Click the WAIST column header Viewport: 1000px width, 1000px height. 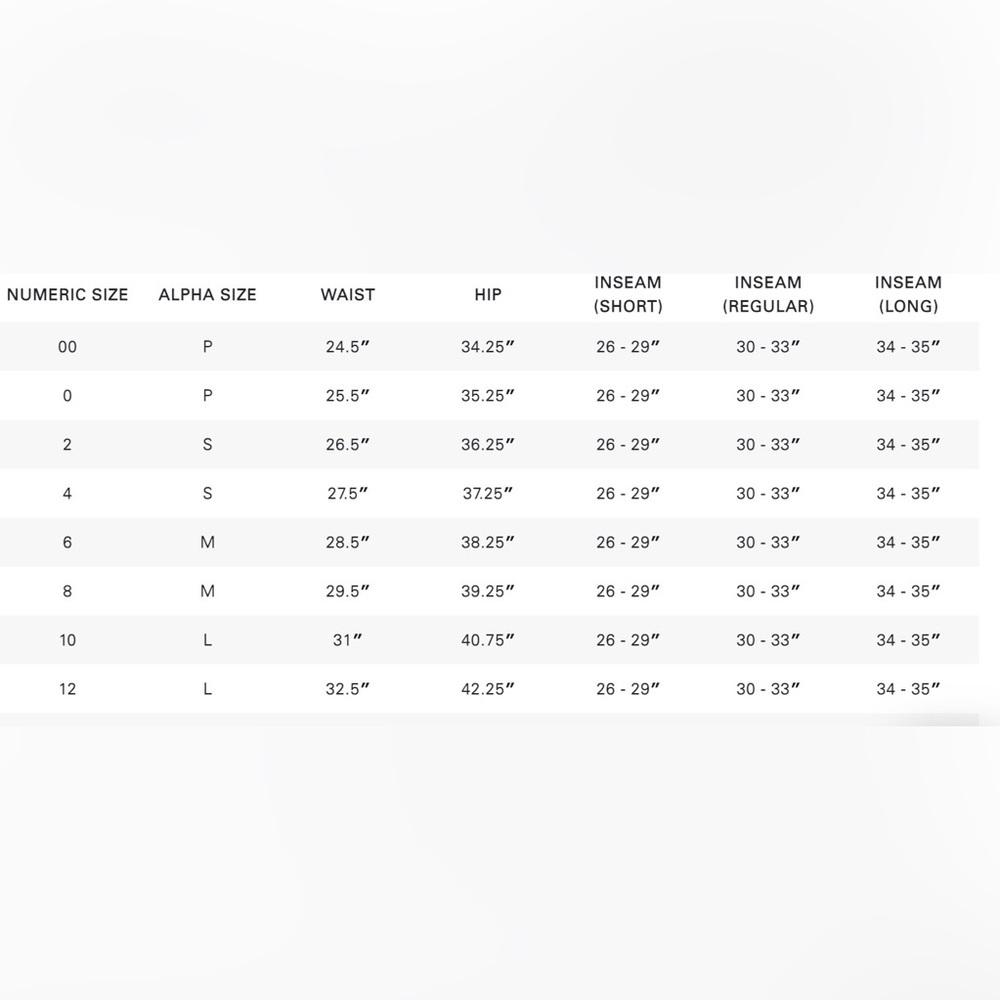point(348,294)
